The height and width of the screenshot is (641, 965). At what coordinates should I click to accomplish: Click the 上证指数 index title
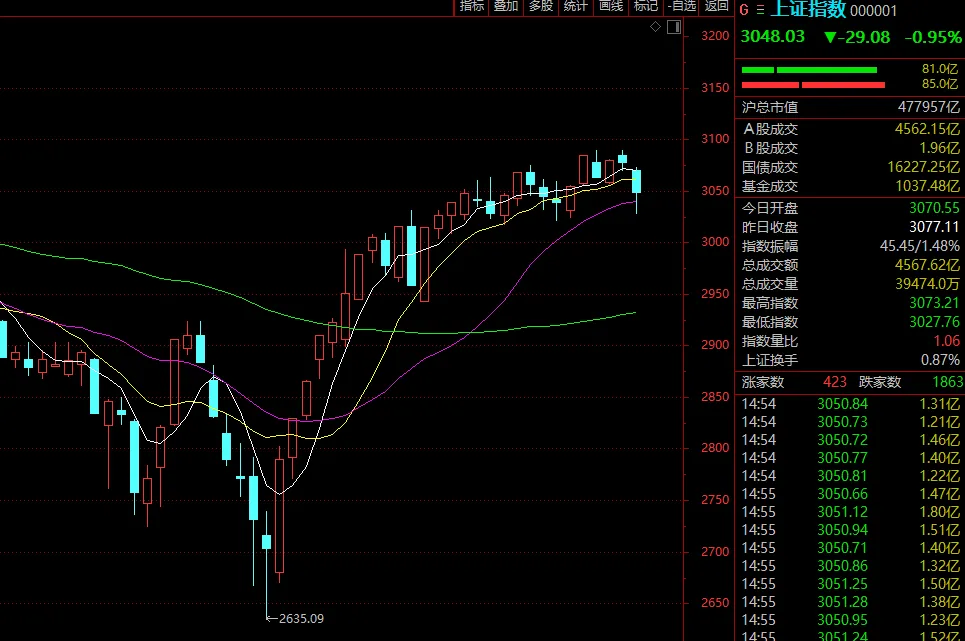(x=808, y=9)
